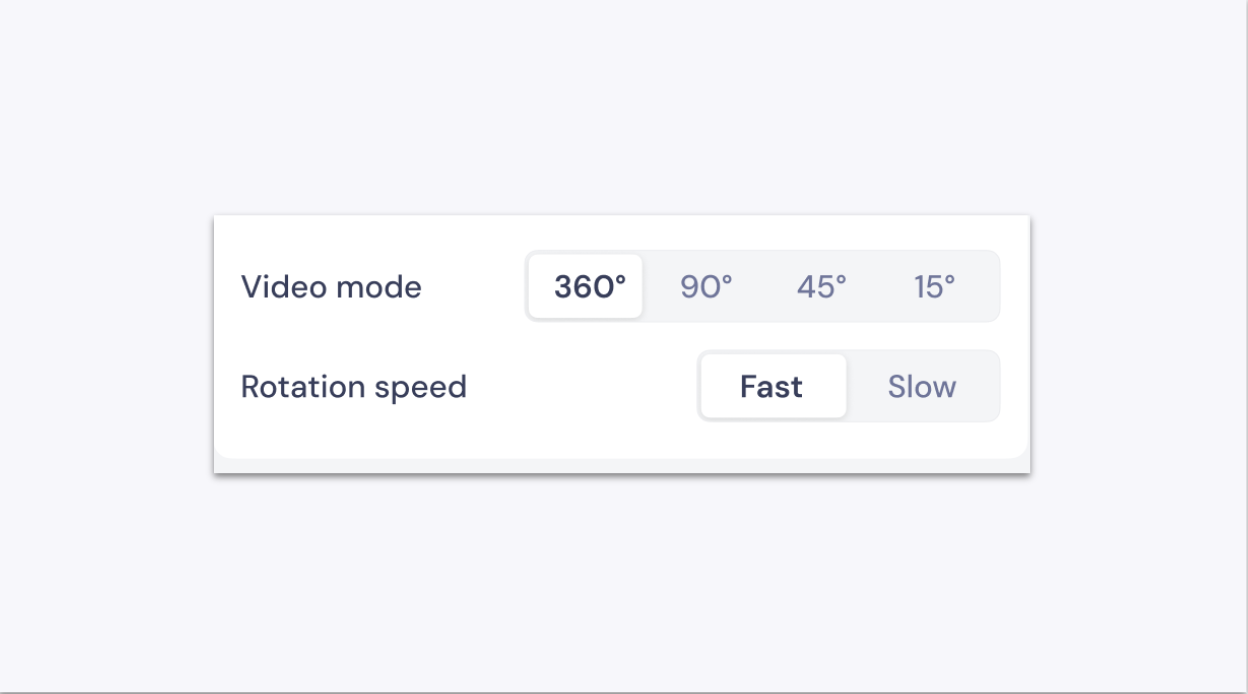The image size is (1248, 694).
Task: Tap the 15° angle segment
Action: click(x=935, y=287)
